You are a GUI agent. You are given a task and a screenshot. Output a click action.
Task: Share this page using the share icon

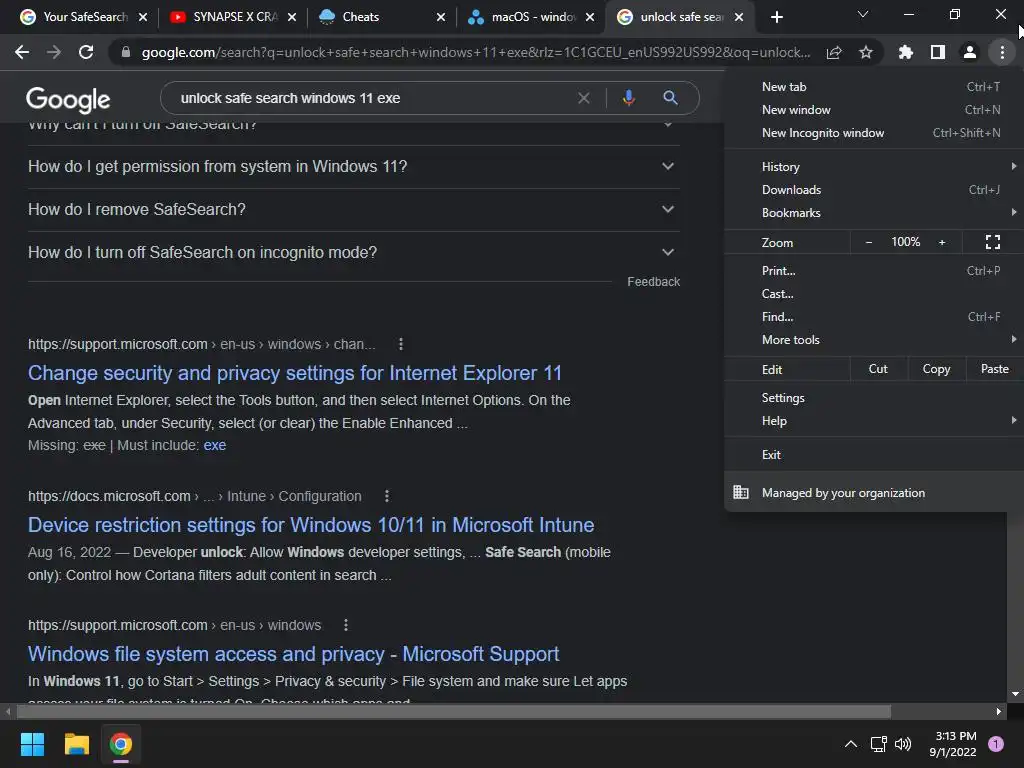click(x=834, y=52)
